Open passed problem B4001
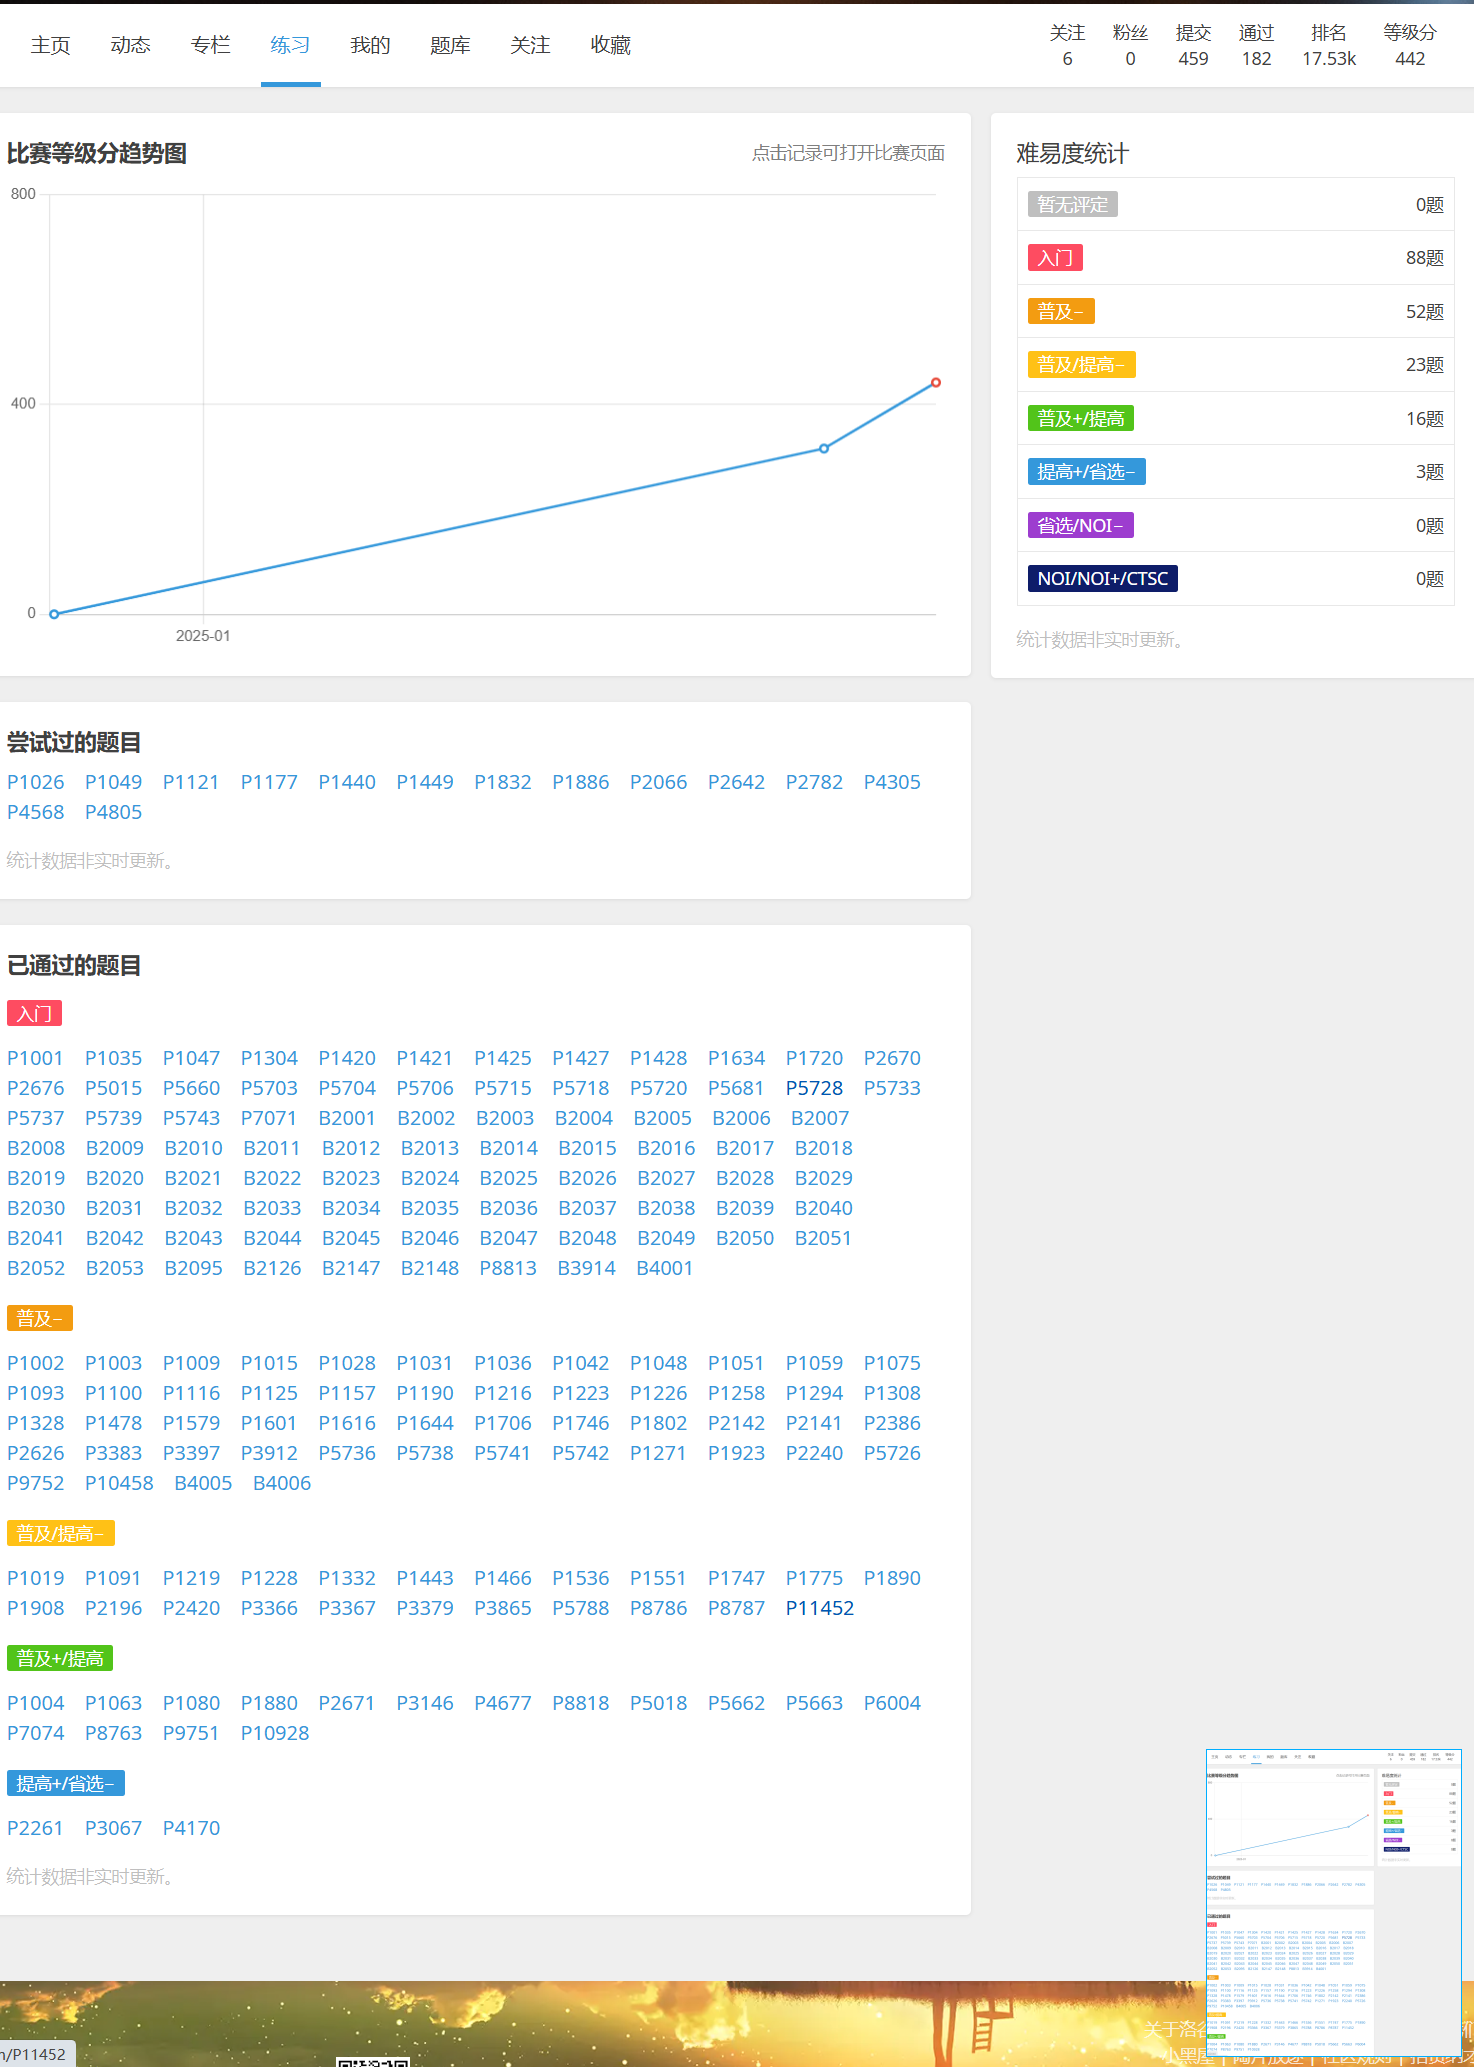Viewport: 1474px width, 2067px height. point(665,1268)
